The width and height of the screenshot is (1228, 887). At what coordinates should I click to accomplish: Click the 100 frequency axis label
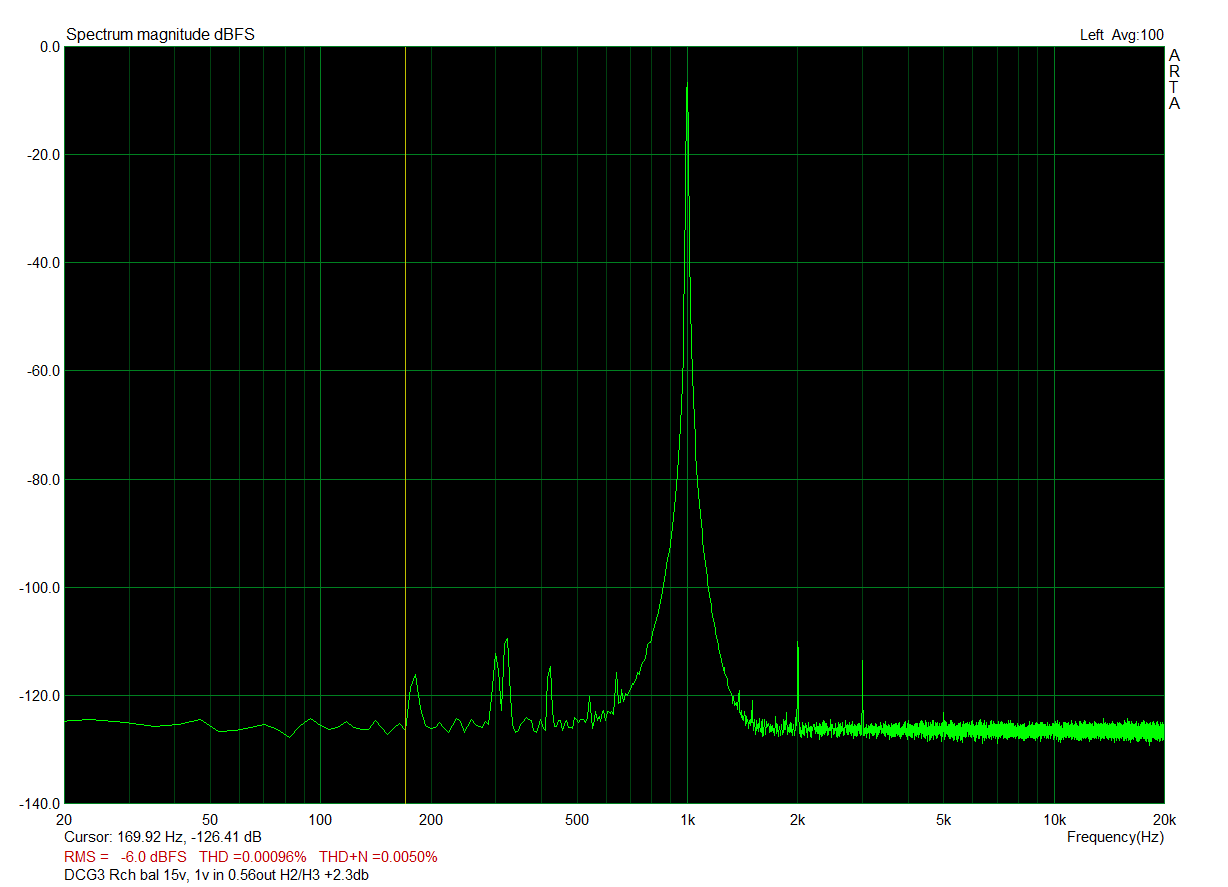click(320, 820)
